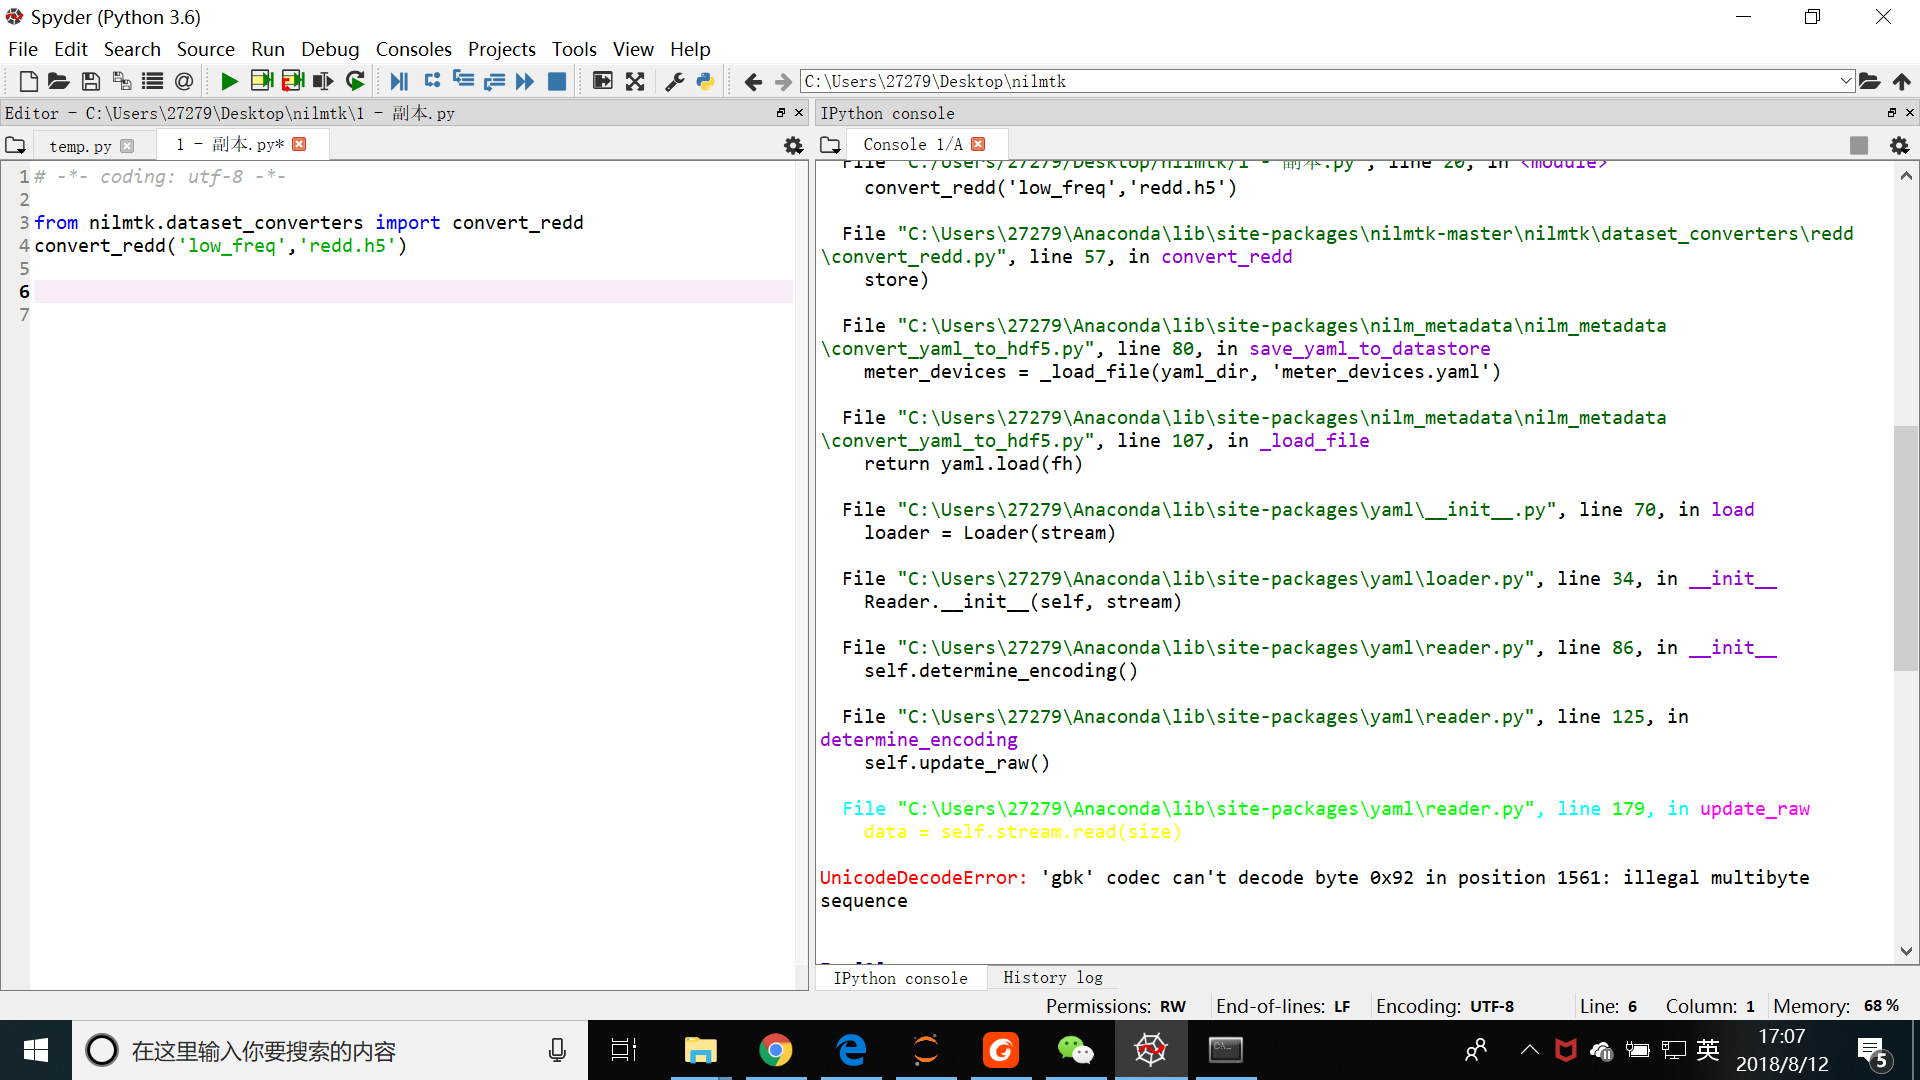Open the Debug menu
This screenshot has height=1080, width=1920.
[330, 48]
